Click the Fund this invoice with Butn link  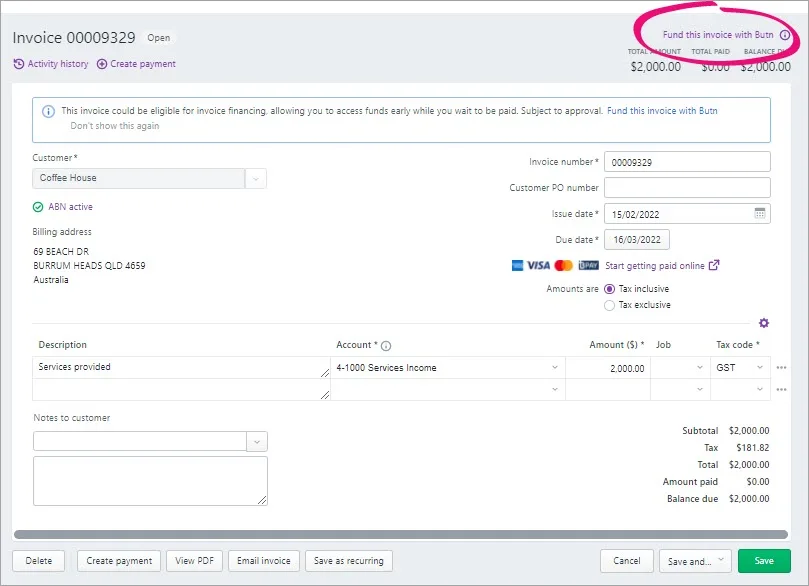tap(661, 111)
